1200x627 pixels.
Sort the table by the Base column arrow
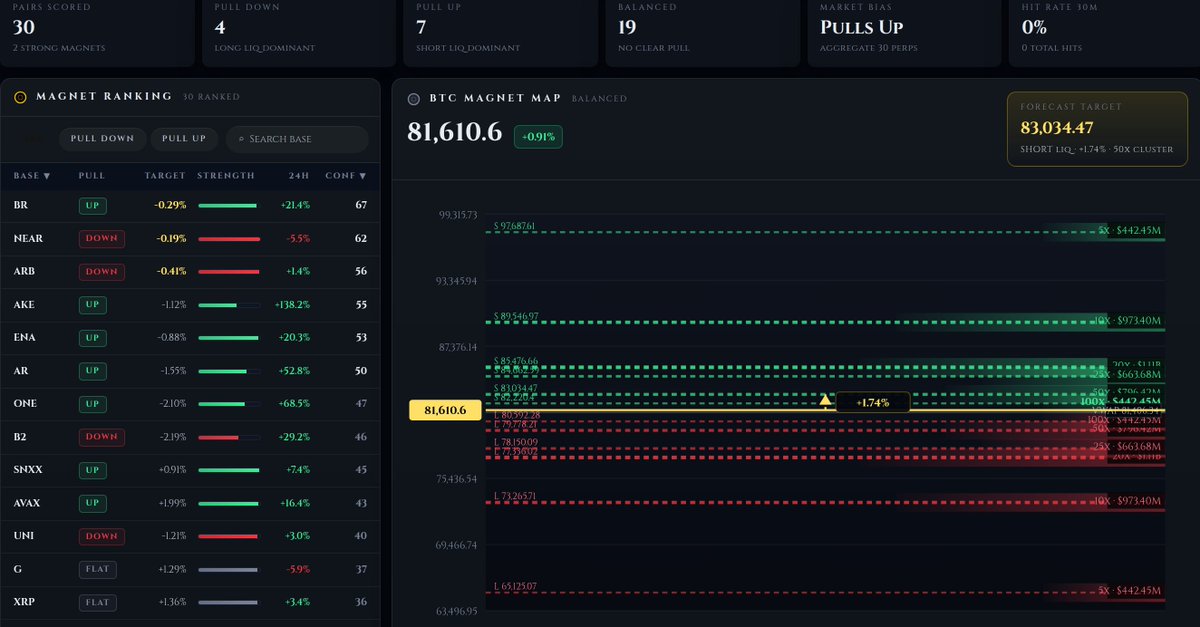click(46, 176)
